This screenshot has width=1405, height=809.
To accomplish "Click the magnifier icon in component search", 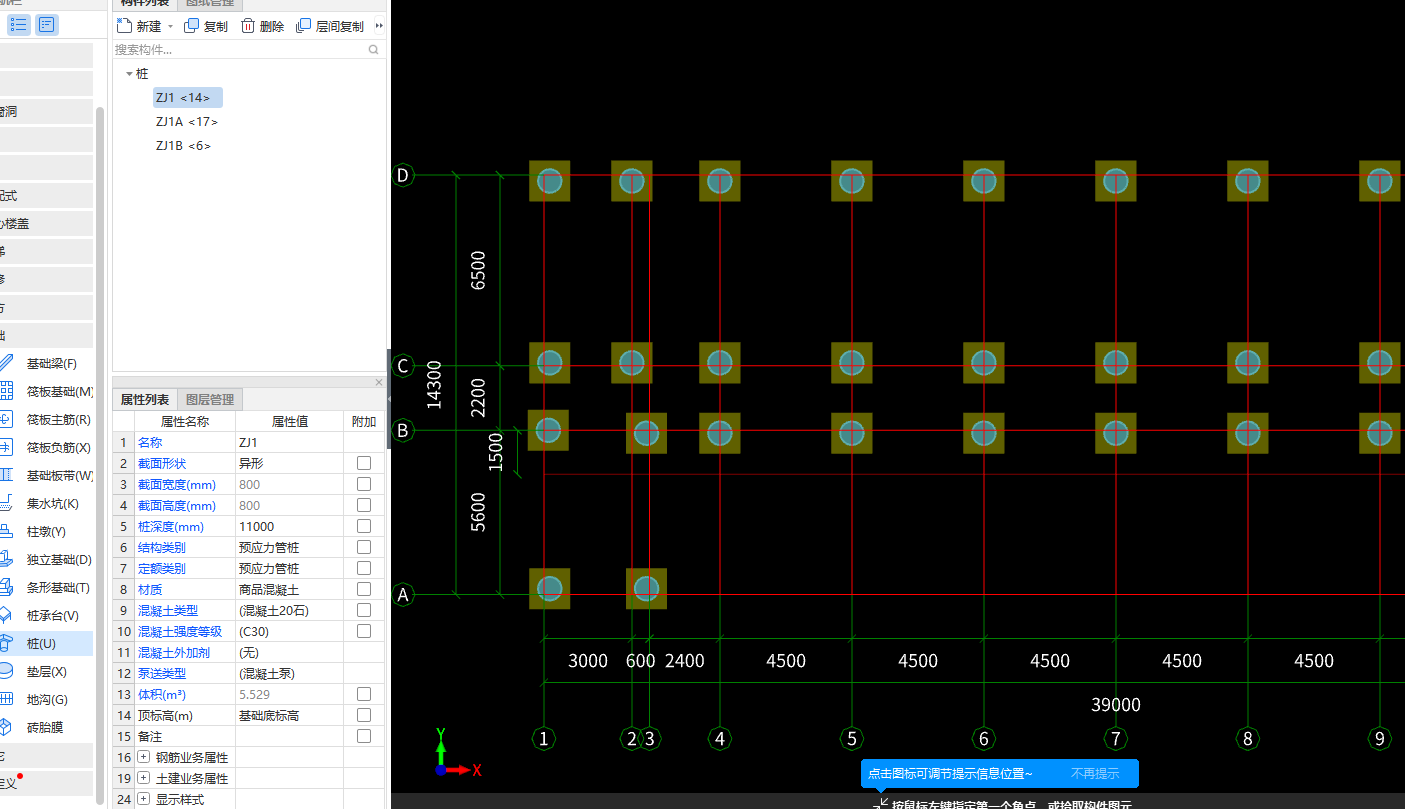I will (374, 49).
